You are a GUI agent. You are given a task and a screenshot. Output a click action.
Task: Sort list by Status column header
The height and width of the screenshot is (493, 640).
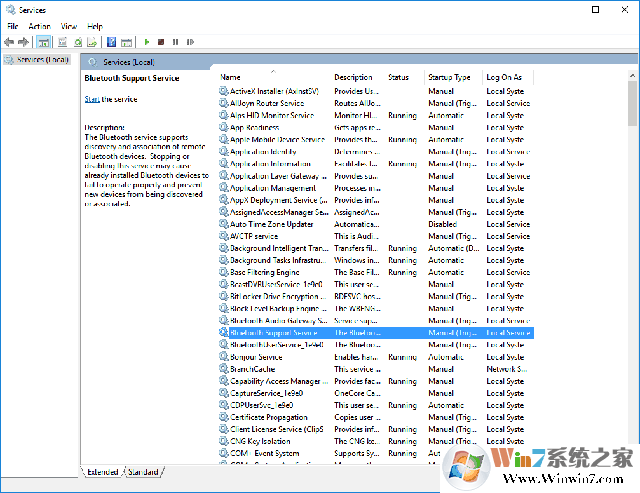[x=398, y=77]
